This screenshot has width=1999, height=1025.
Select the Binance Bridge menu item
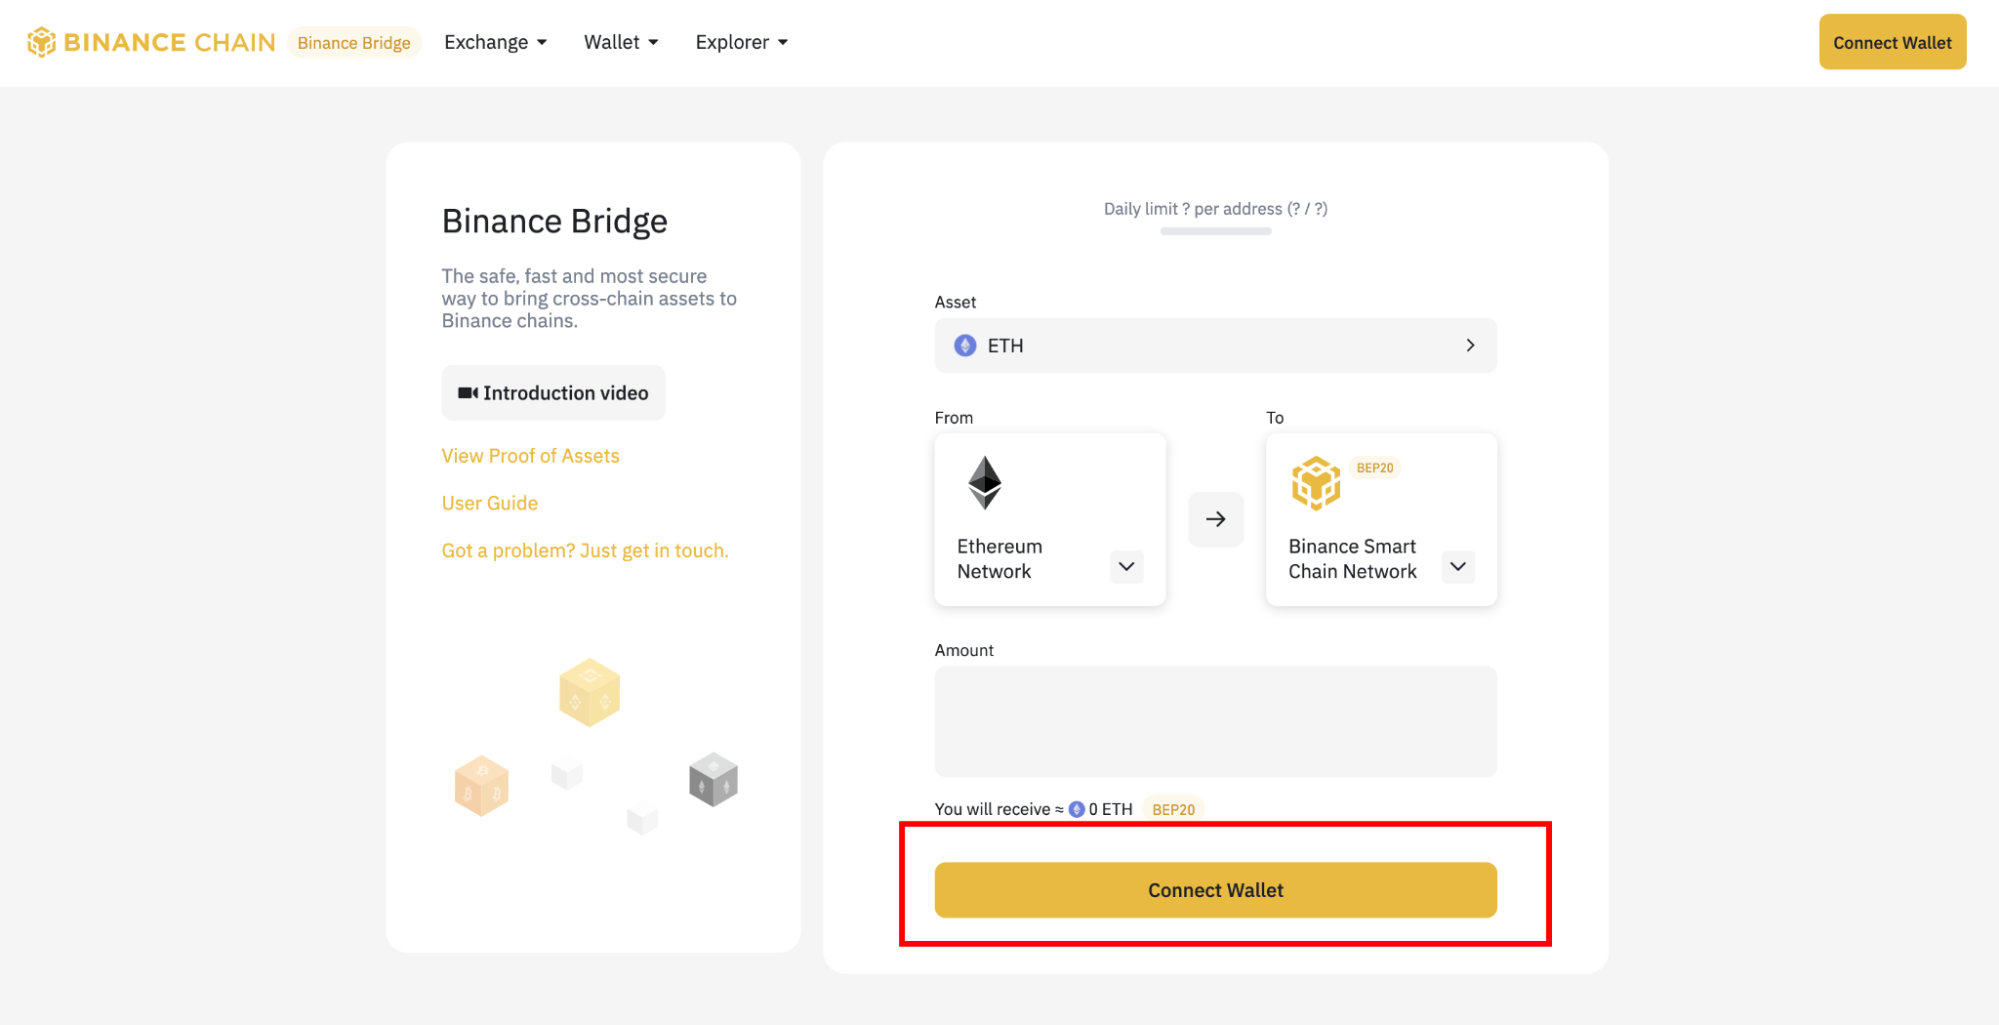[x=354, y=42]
